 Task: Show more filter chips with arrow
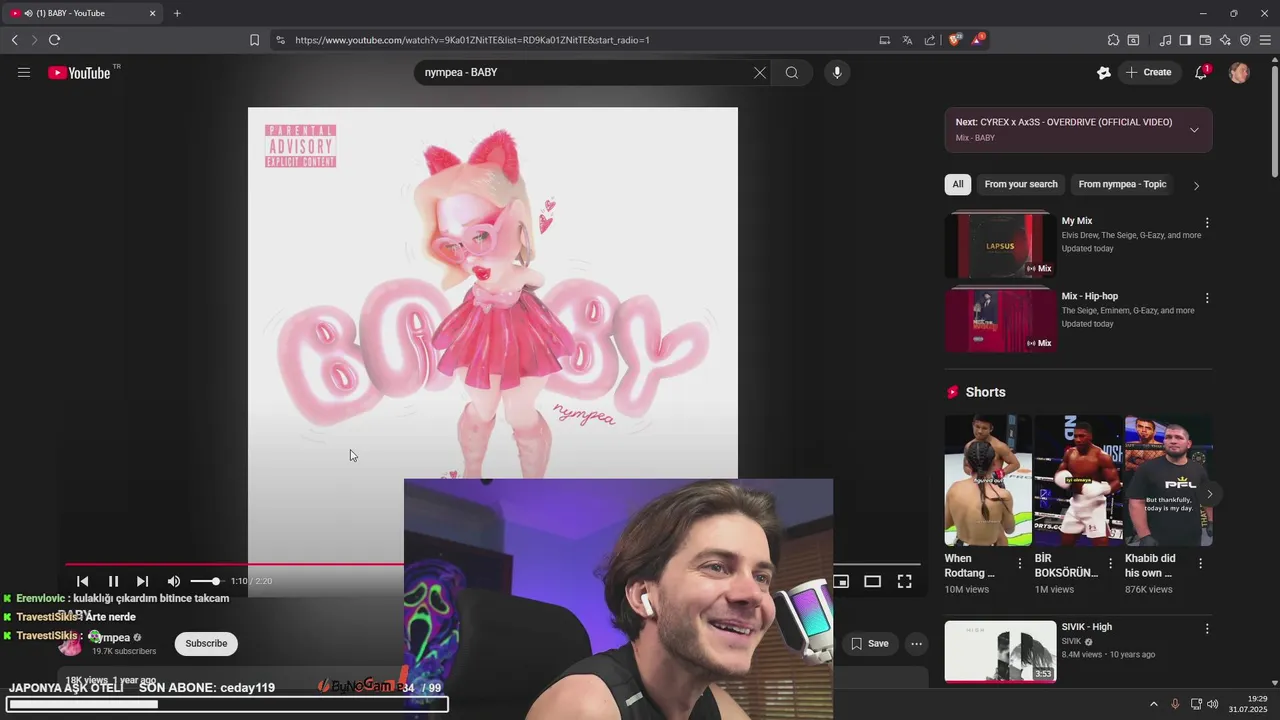[x=1196, y=185]
